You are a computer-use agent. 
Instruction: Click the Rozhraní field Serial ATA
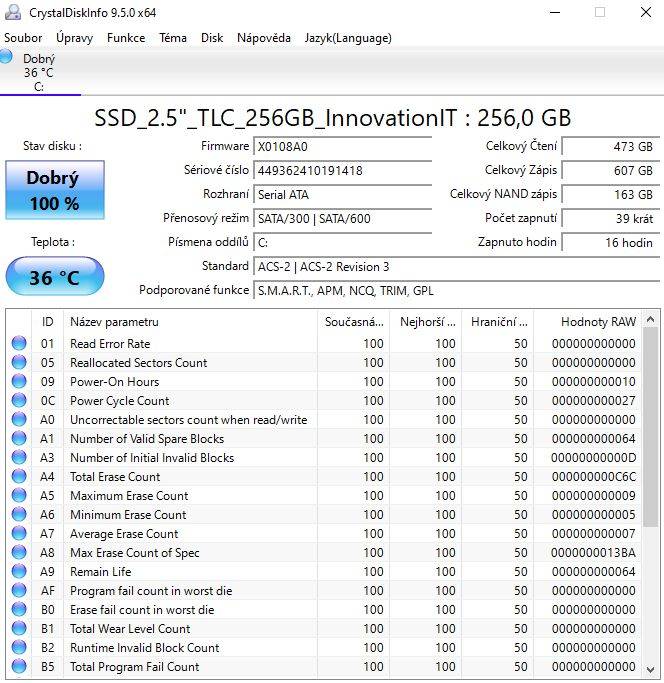tap(342, 194)
